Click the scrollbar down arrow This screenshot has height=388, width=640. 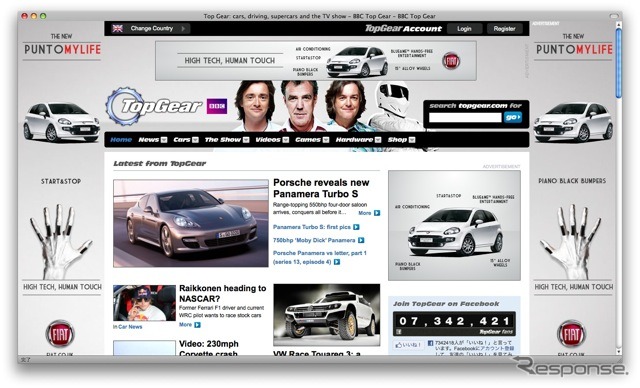pos(619,351)
